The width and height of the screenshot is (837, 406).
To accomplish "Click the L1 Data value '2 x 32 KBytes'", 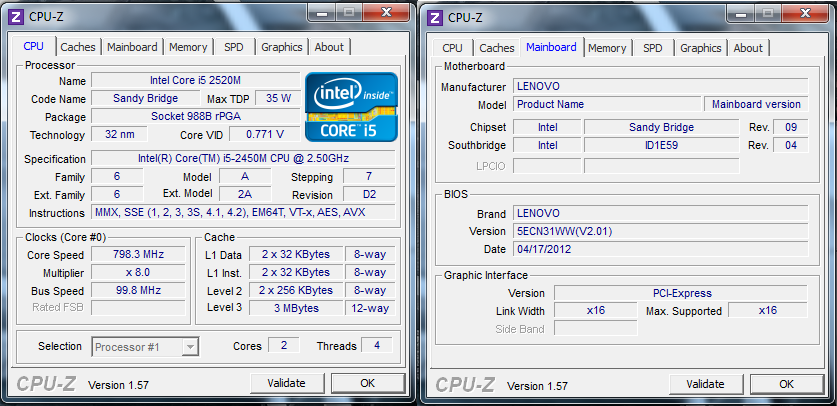I will pyautogui.click(x=296, y=254).
